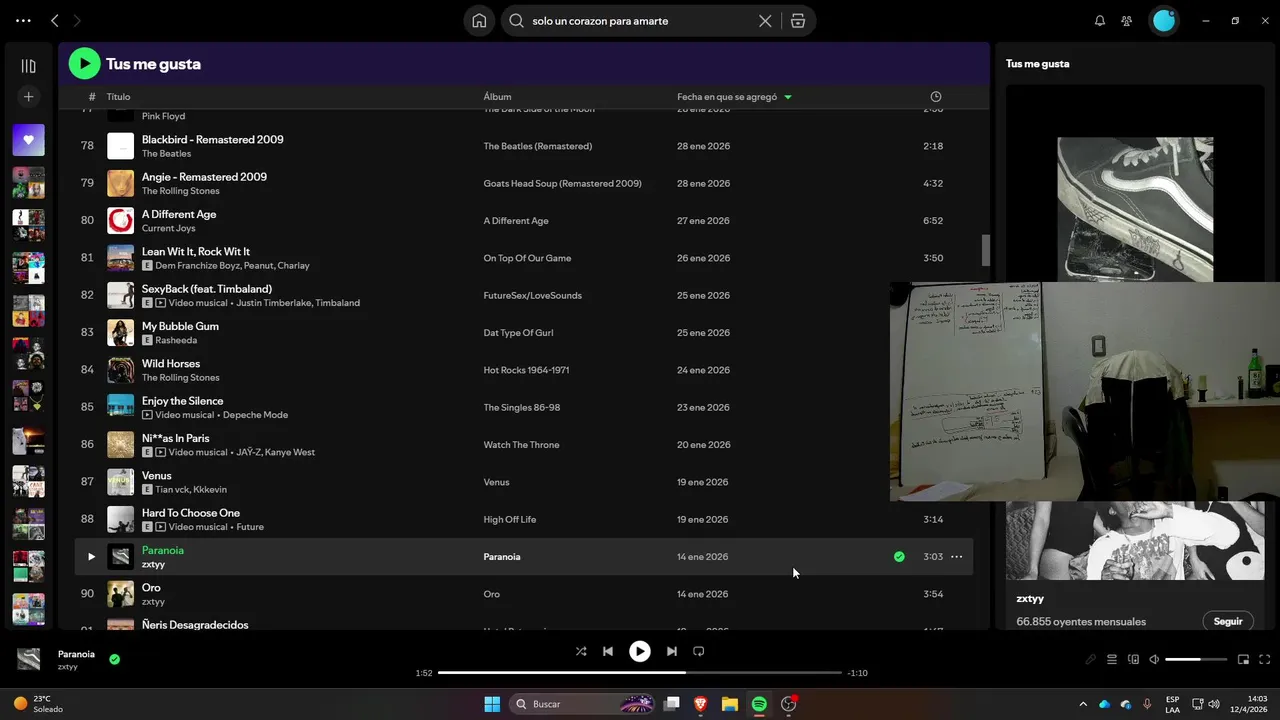The width and height of the screenshot is (1280, 720).
Task: Expand Your Library sidebar icon
Action: (28, 66)
